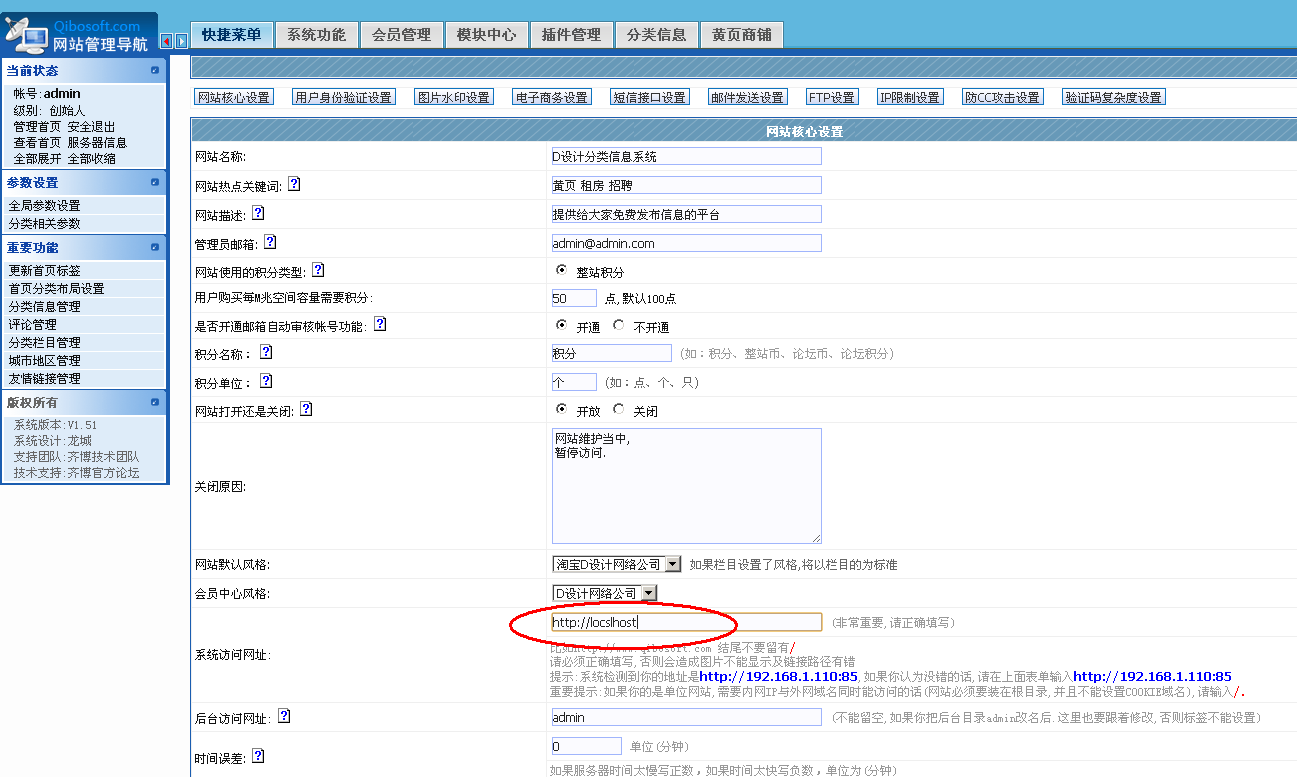Click 安全退出 link in sidebar
The width and height of the screenshot is (1297, 777).
(91, 127)
